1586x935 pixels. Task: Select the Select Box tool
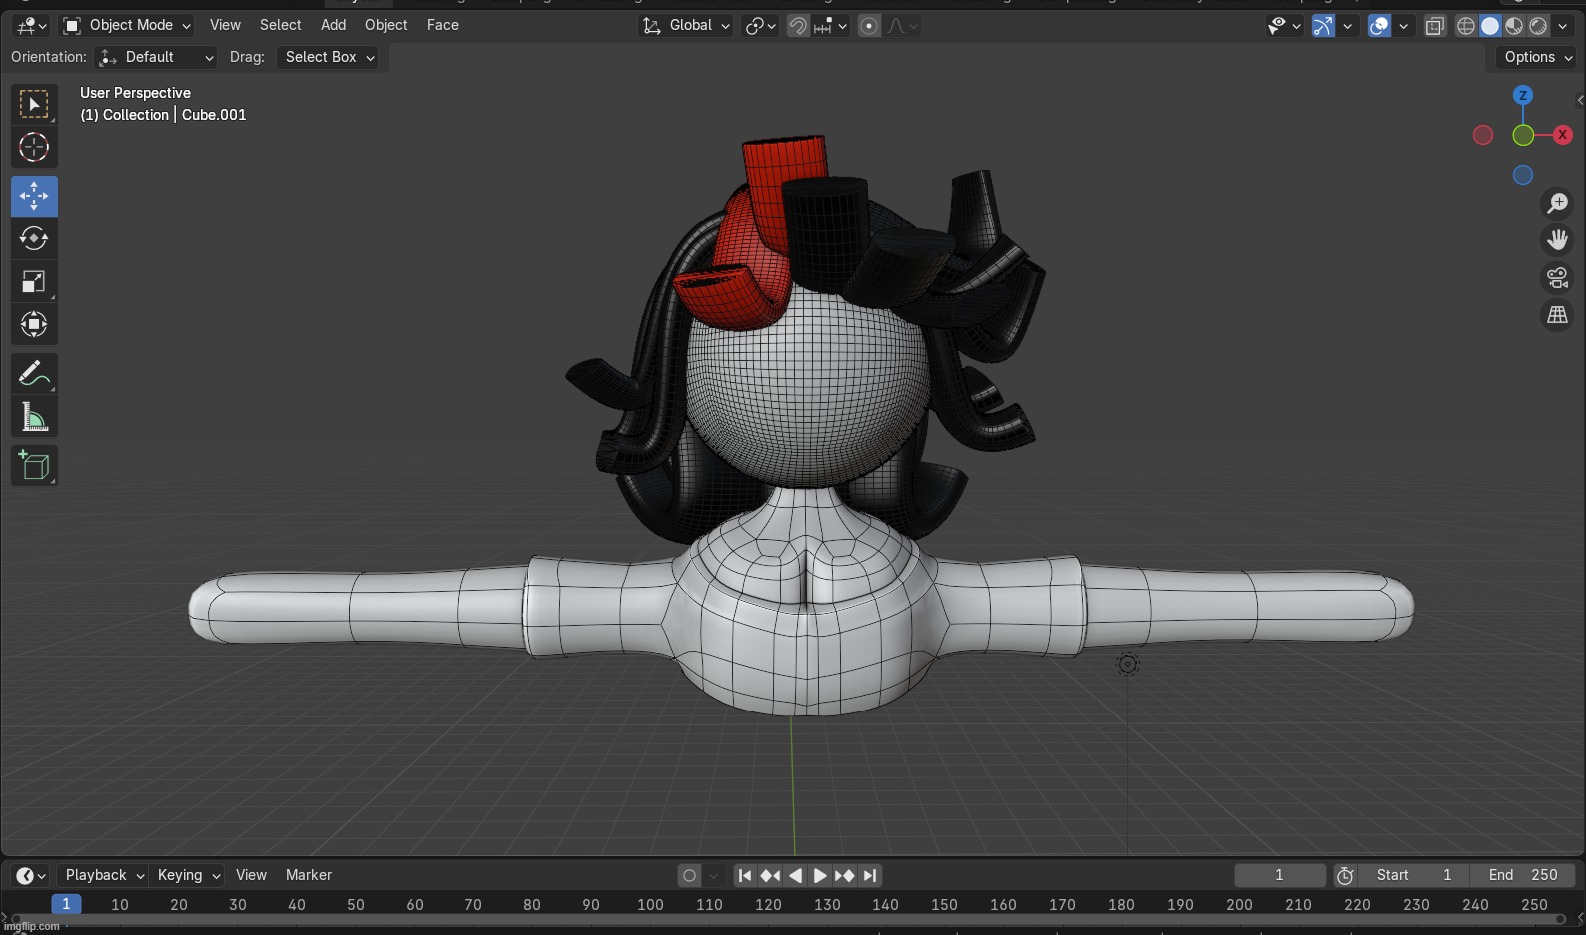click(34, 105)
